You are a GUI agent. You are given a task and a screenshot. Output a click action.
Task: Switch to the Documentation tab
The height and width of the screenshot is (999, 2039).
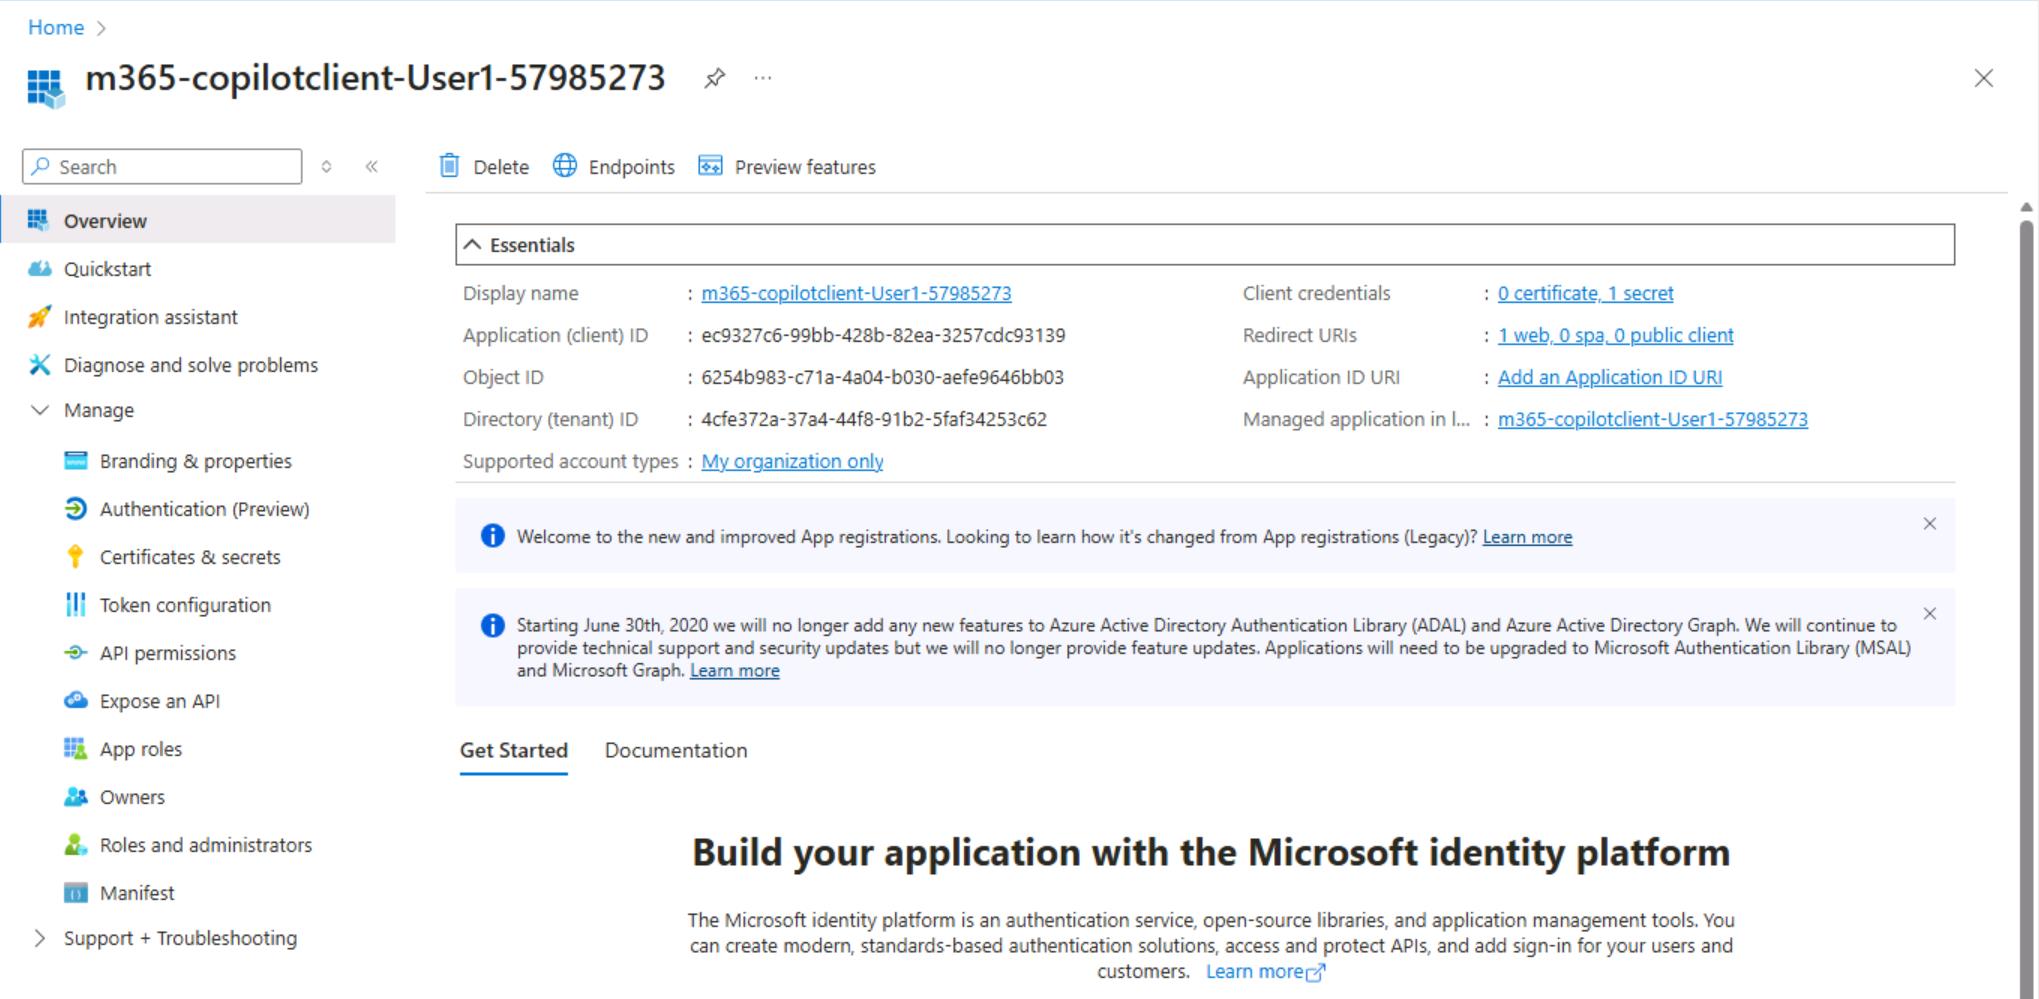point(675,750)
